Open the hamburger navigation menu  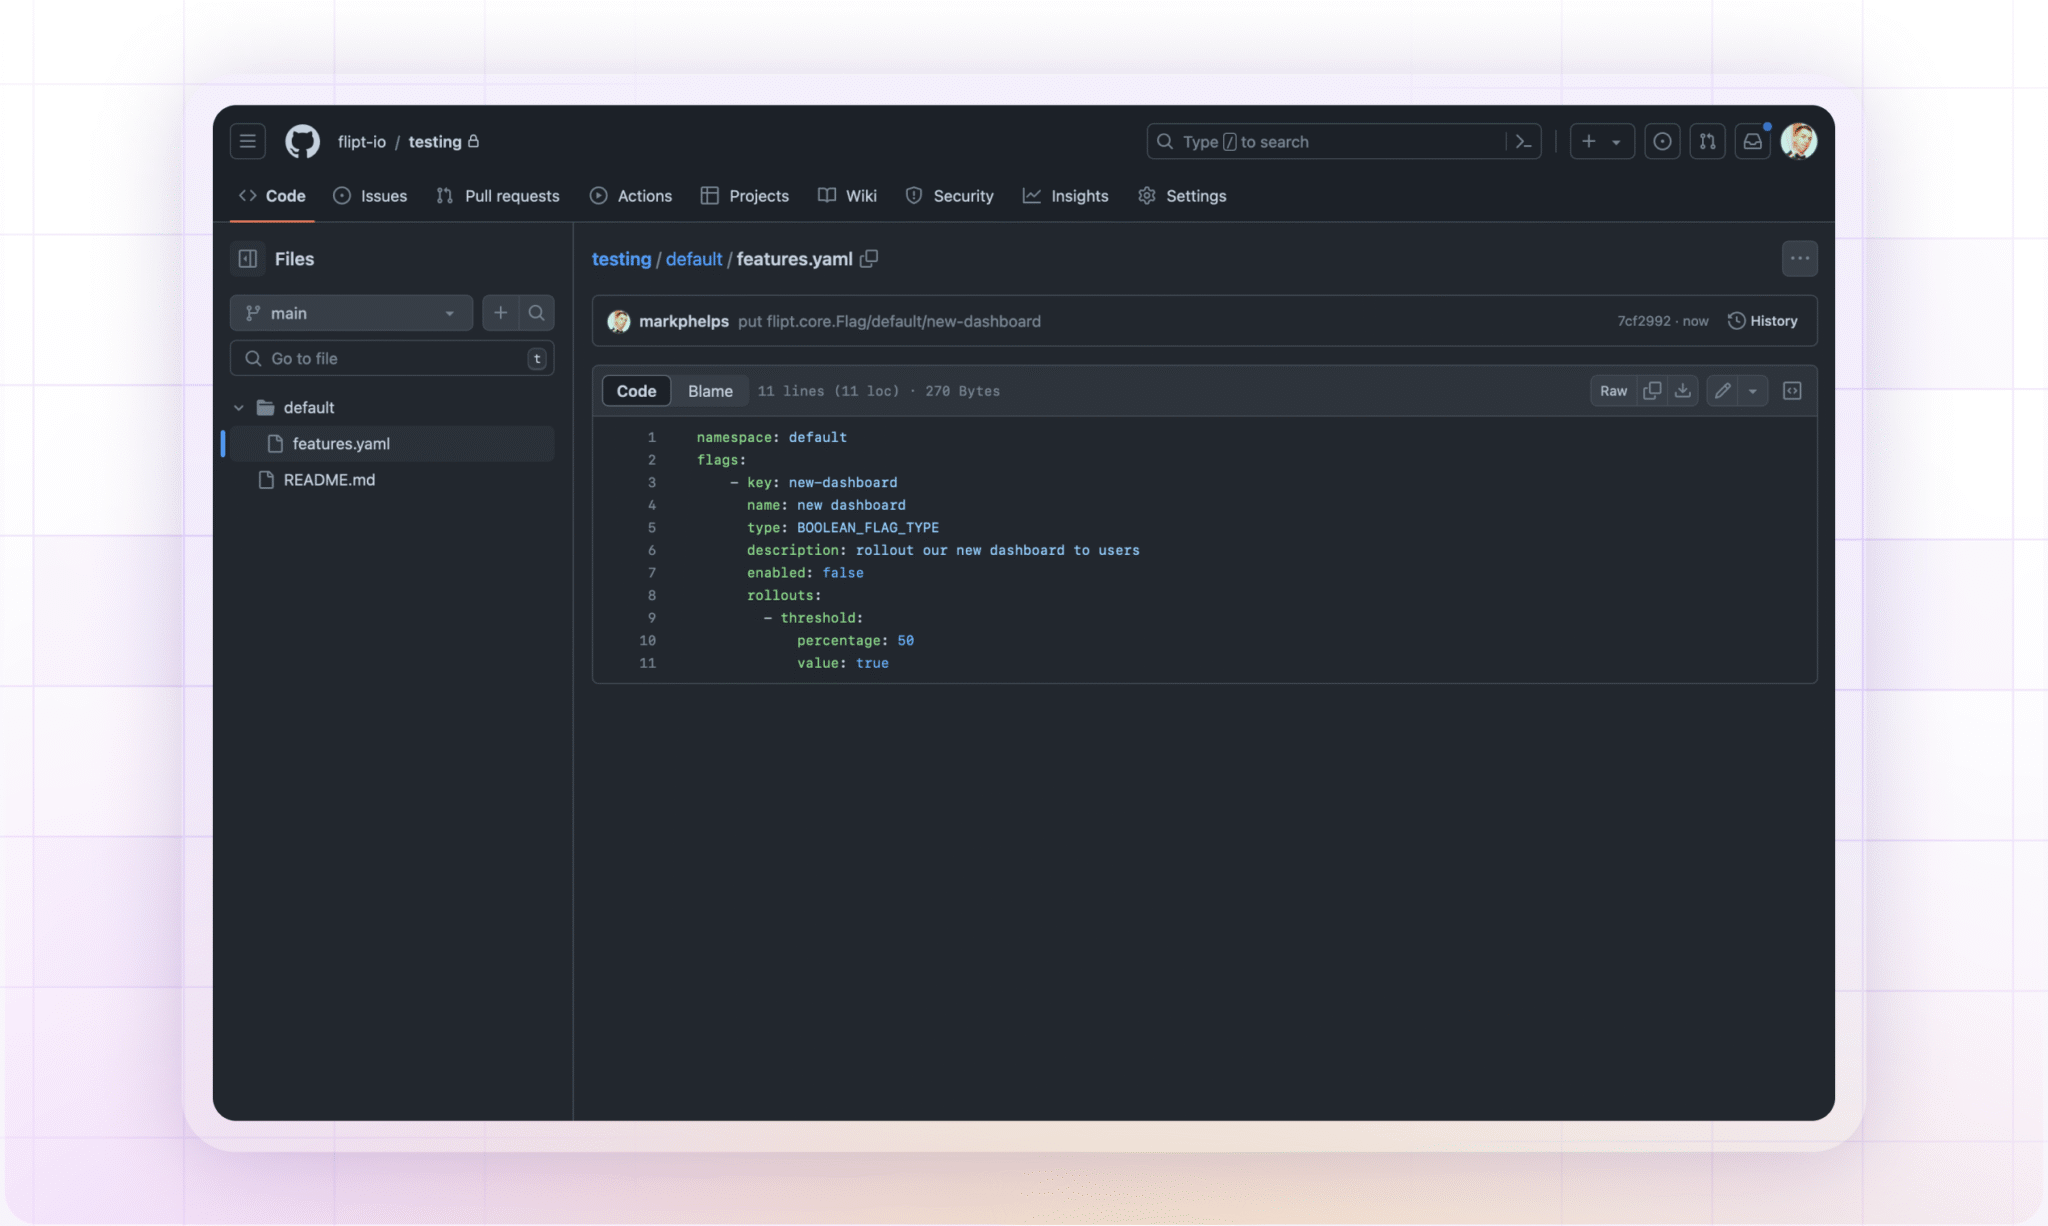pos(248,141)
